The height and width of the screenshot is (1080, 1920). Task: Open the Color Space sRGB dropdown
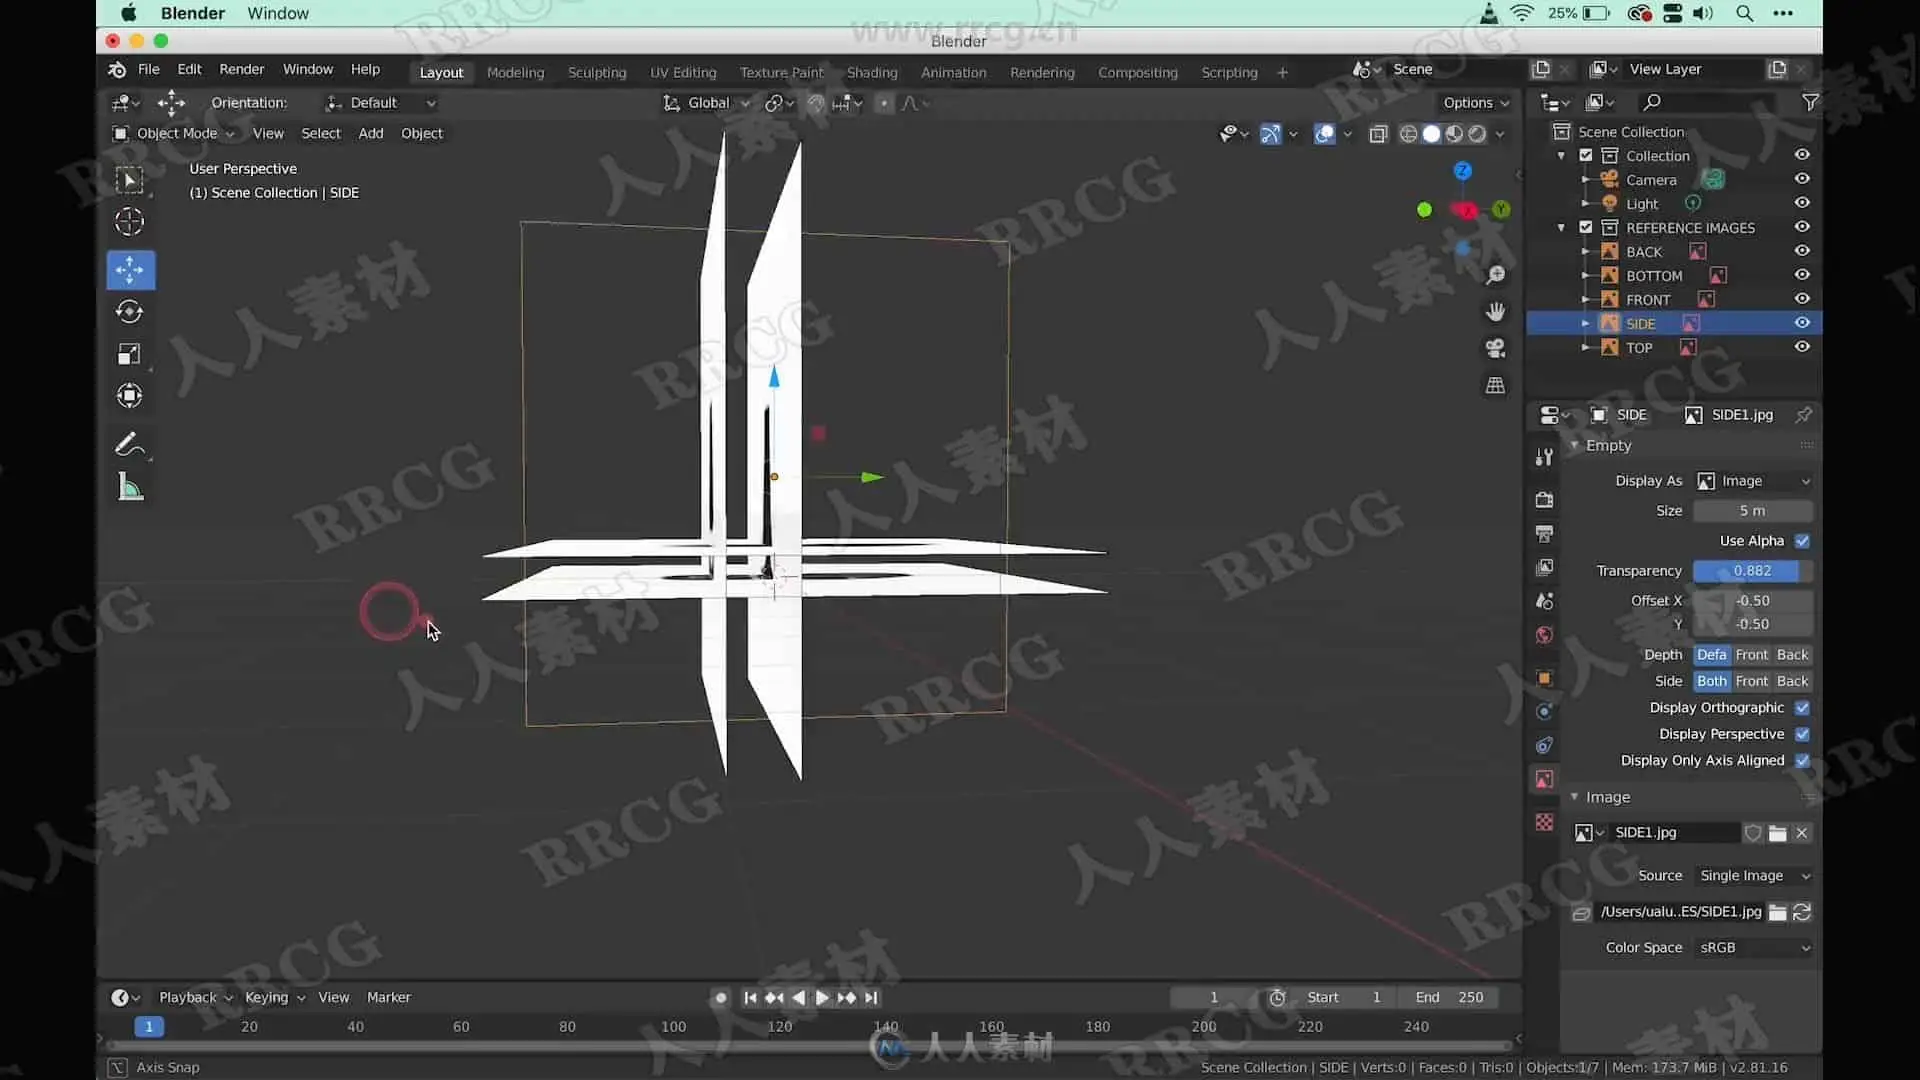[1754, 947]
